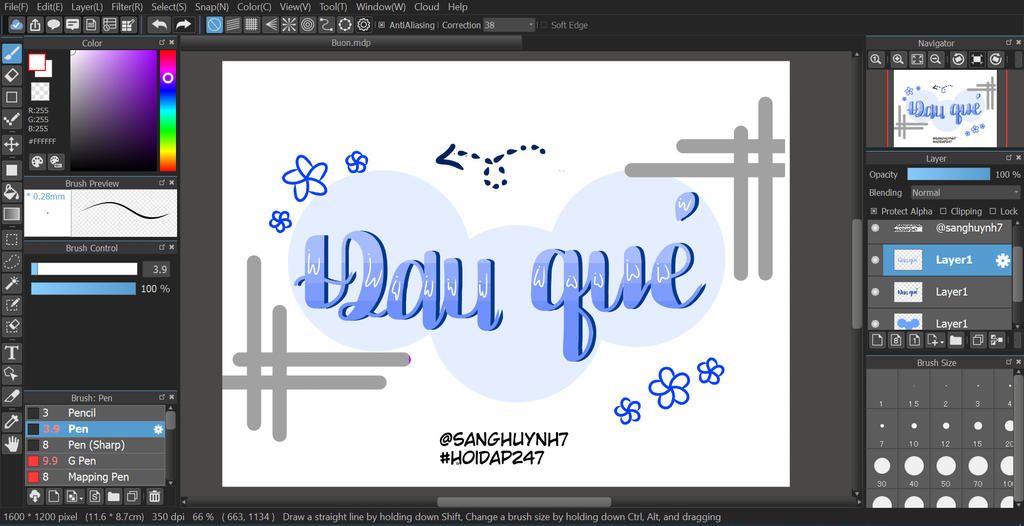Open the Snap menu
The image size is (1024, 526).
[x=212, y=7]
